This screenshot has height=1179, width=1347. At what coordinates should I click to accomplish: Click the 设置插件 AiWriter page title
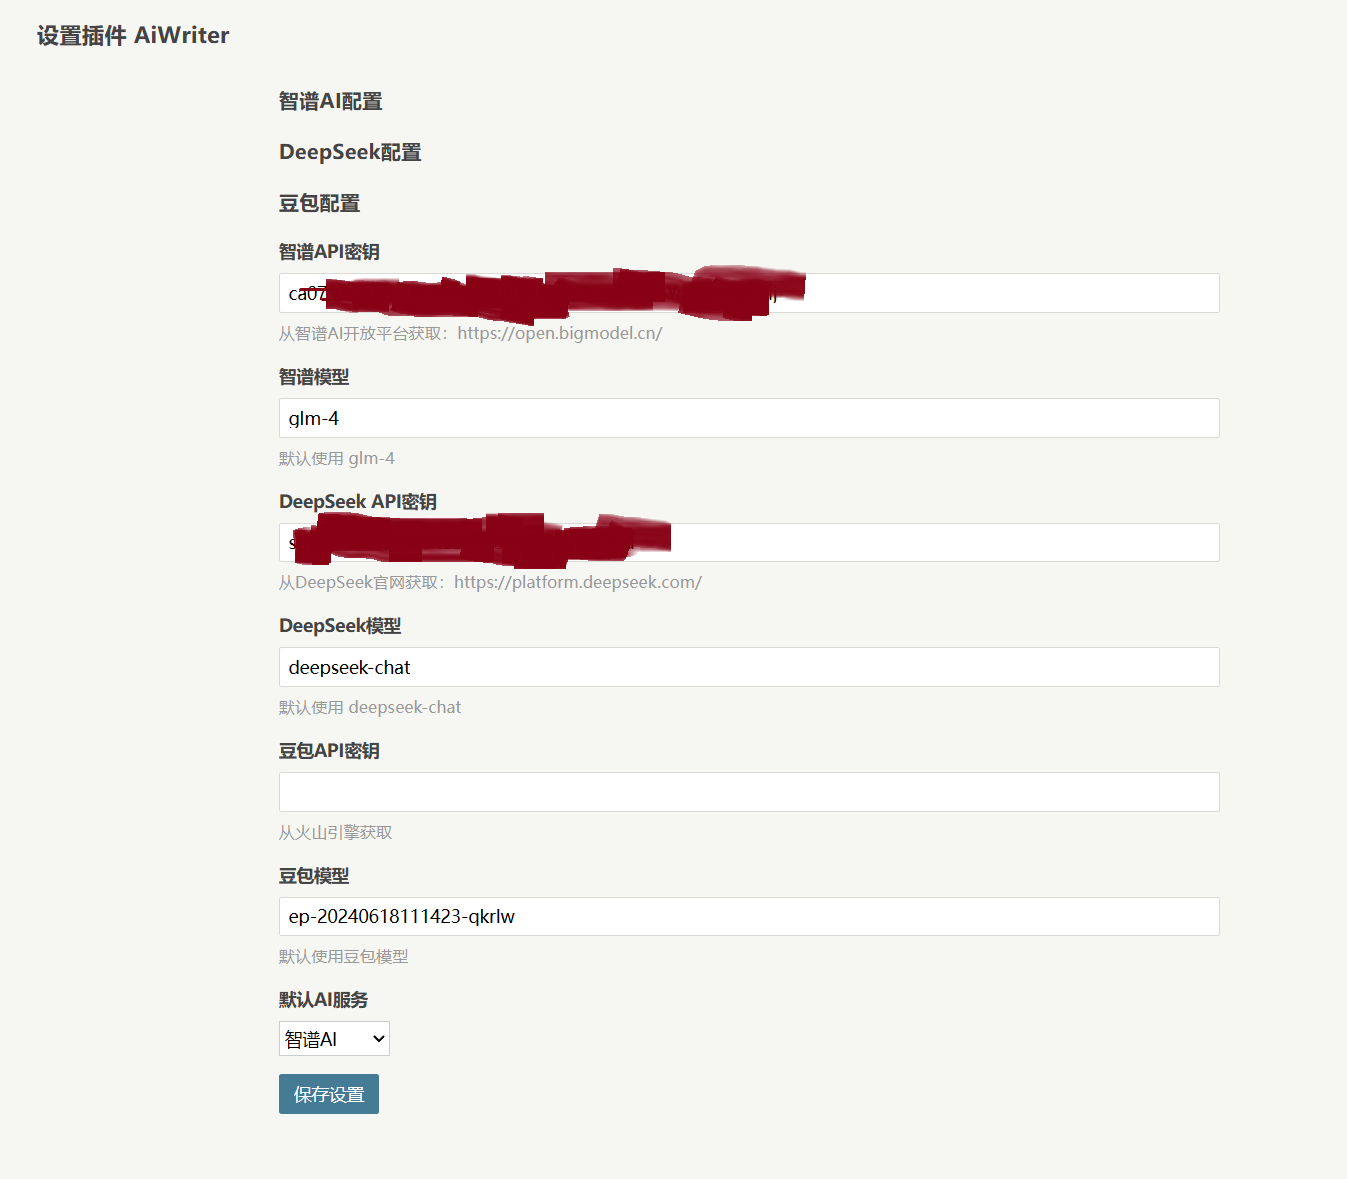tap(131, 35)
